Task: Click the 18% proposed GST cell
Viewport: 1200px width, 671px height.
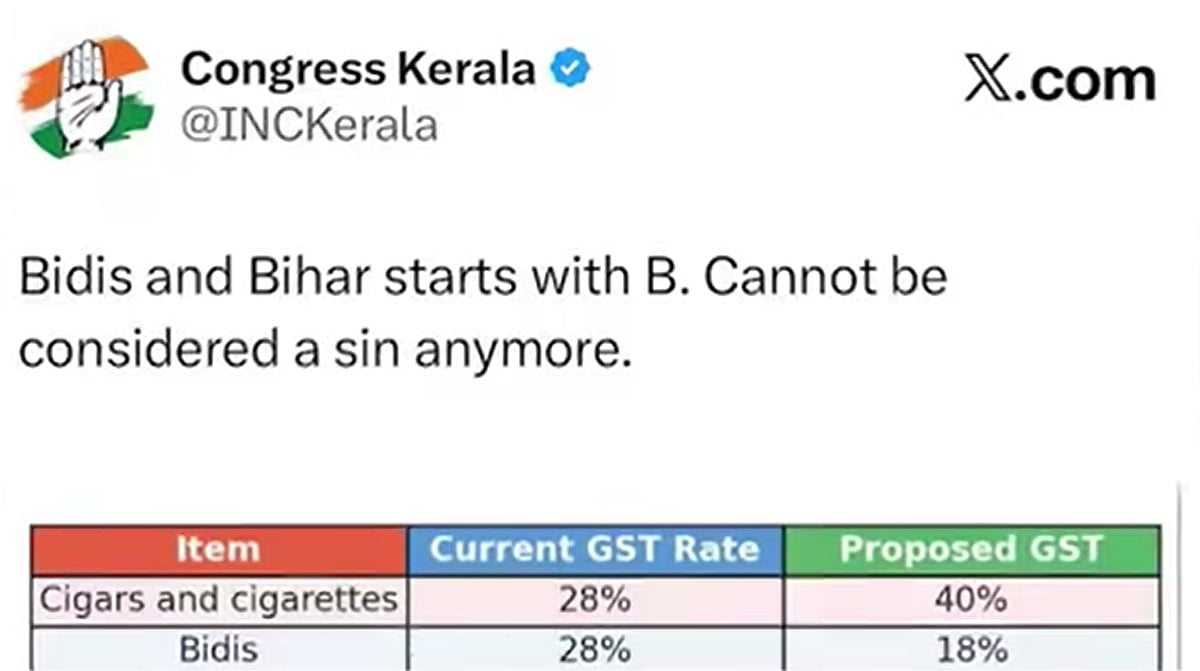Action: pos(971,649)
